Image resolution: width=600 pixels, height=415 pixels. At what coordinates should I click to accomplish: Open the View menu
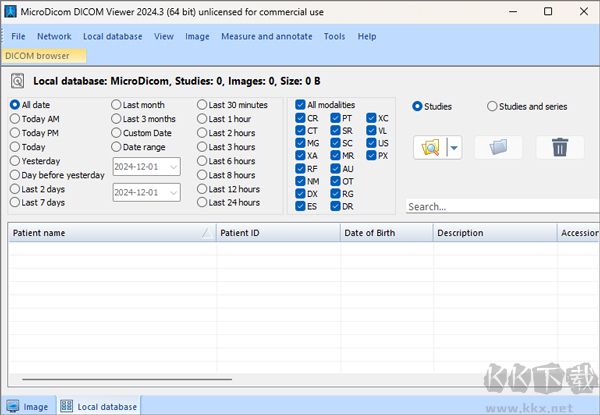pos(164,36)
